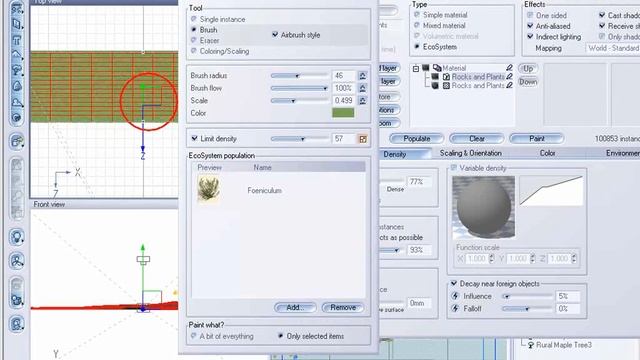Select Simple material type

point(417,15)
